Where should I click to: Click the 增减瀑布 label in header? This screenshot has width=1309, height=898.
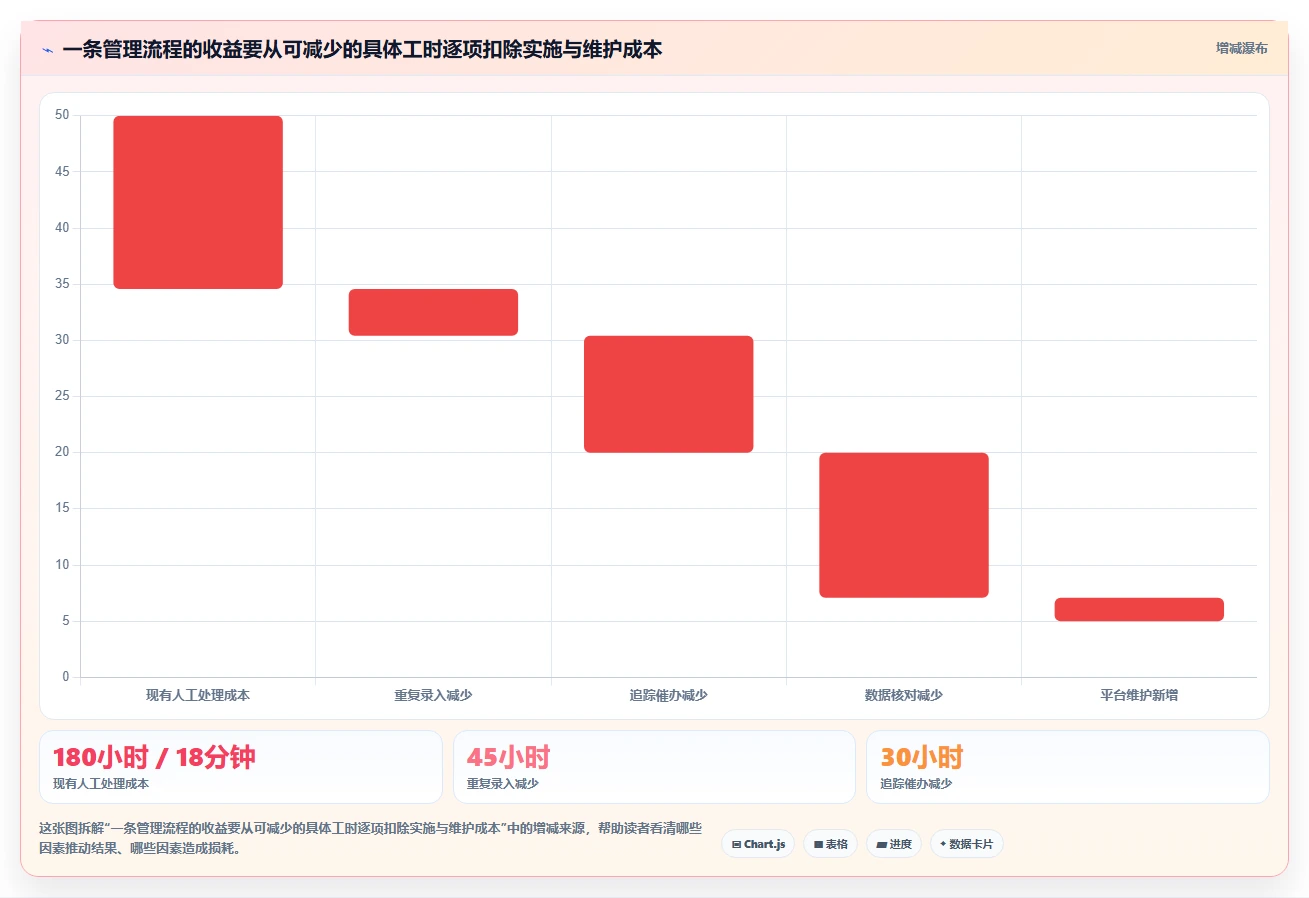click(x=1241, y=48)
